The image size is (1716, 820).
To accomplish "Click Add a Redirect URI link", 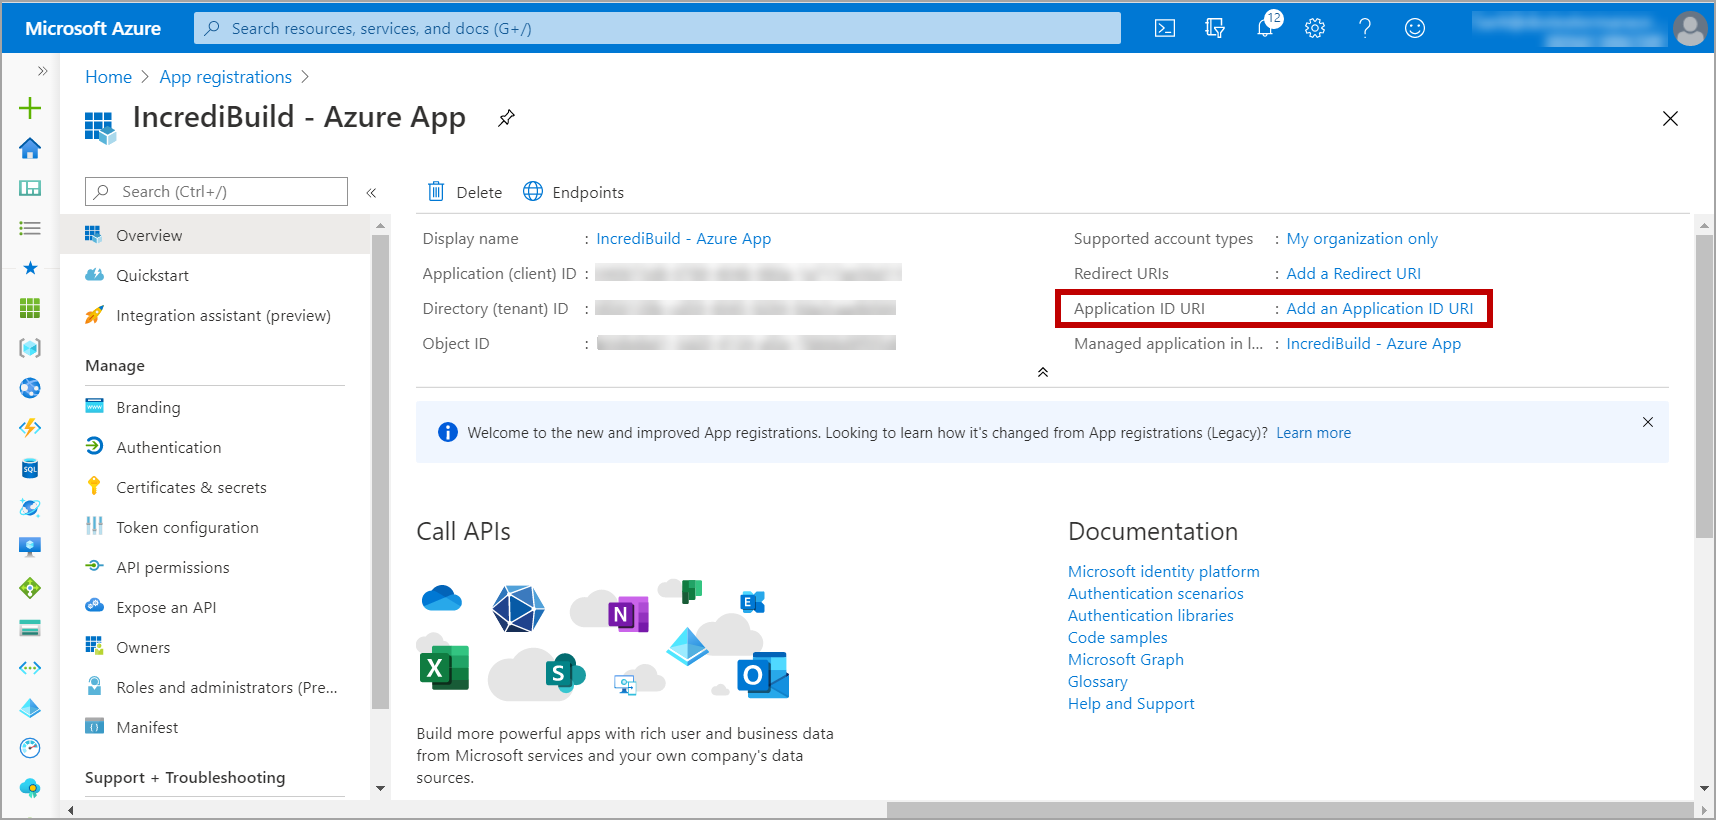I will [1353, 273].
